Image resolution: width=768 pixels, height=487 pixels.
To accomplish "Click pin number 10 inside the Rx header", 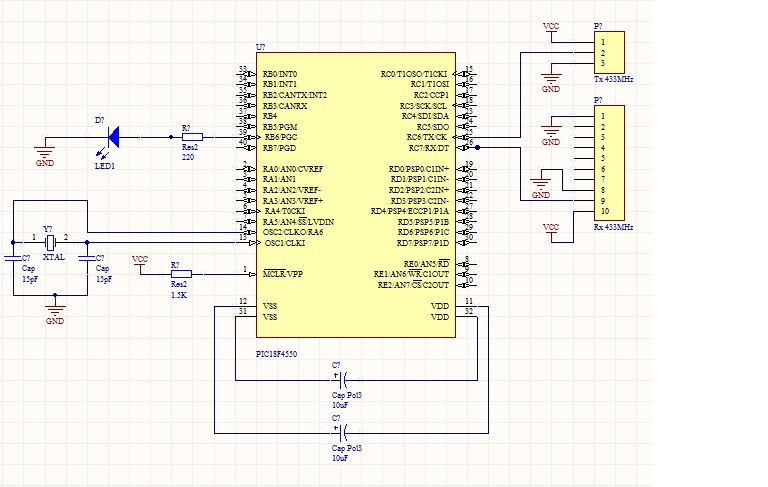I will 605,212.
